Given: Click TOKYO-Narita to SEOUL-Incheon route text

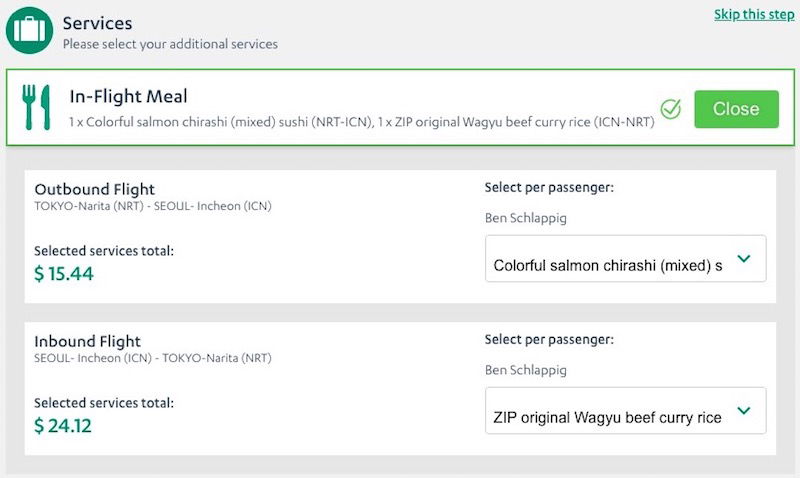Looking at the screenshot, I should [x=153, y=206].
